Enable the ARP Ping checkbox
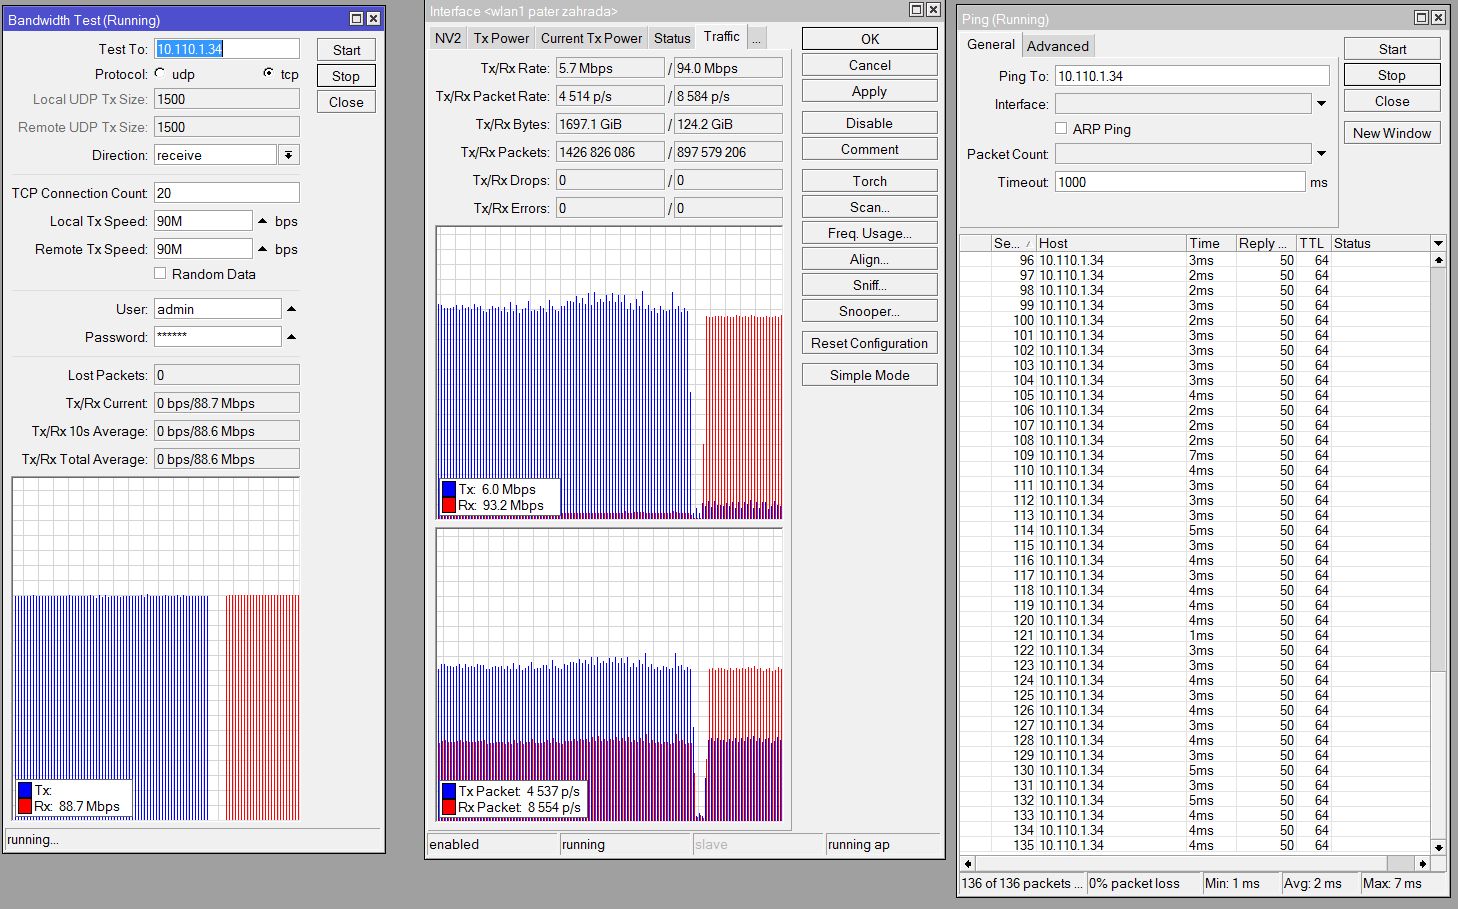 [x=1061, y=128]
